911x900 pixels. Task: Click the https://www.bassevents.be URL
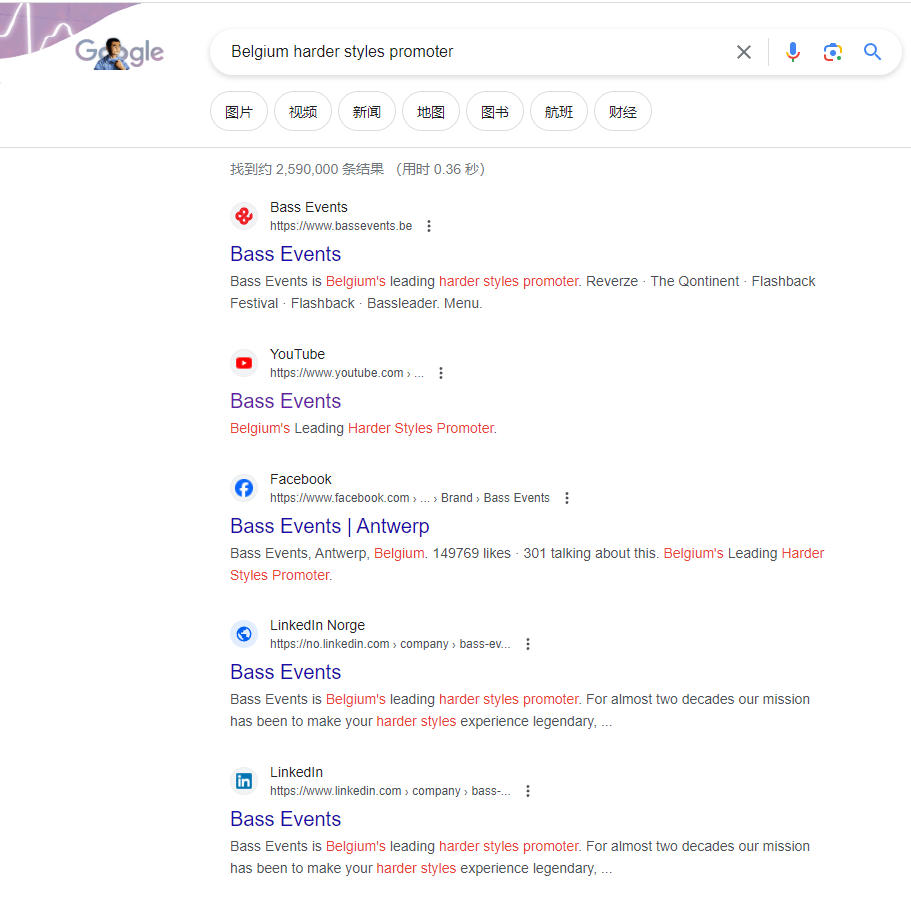[341, 226]
